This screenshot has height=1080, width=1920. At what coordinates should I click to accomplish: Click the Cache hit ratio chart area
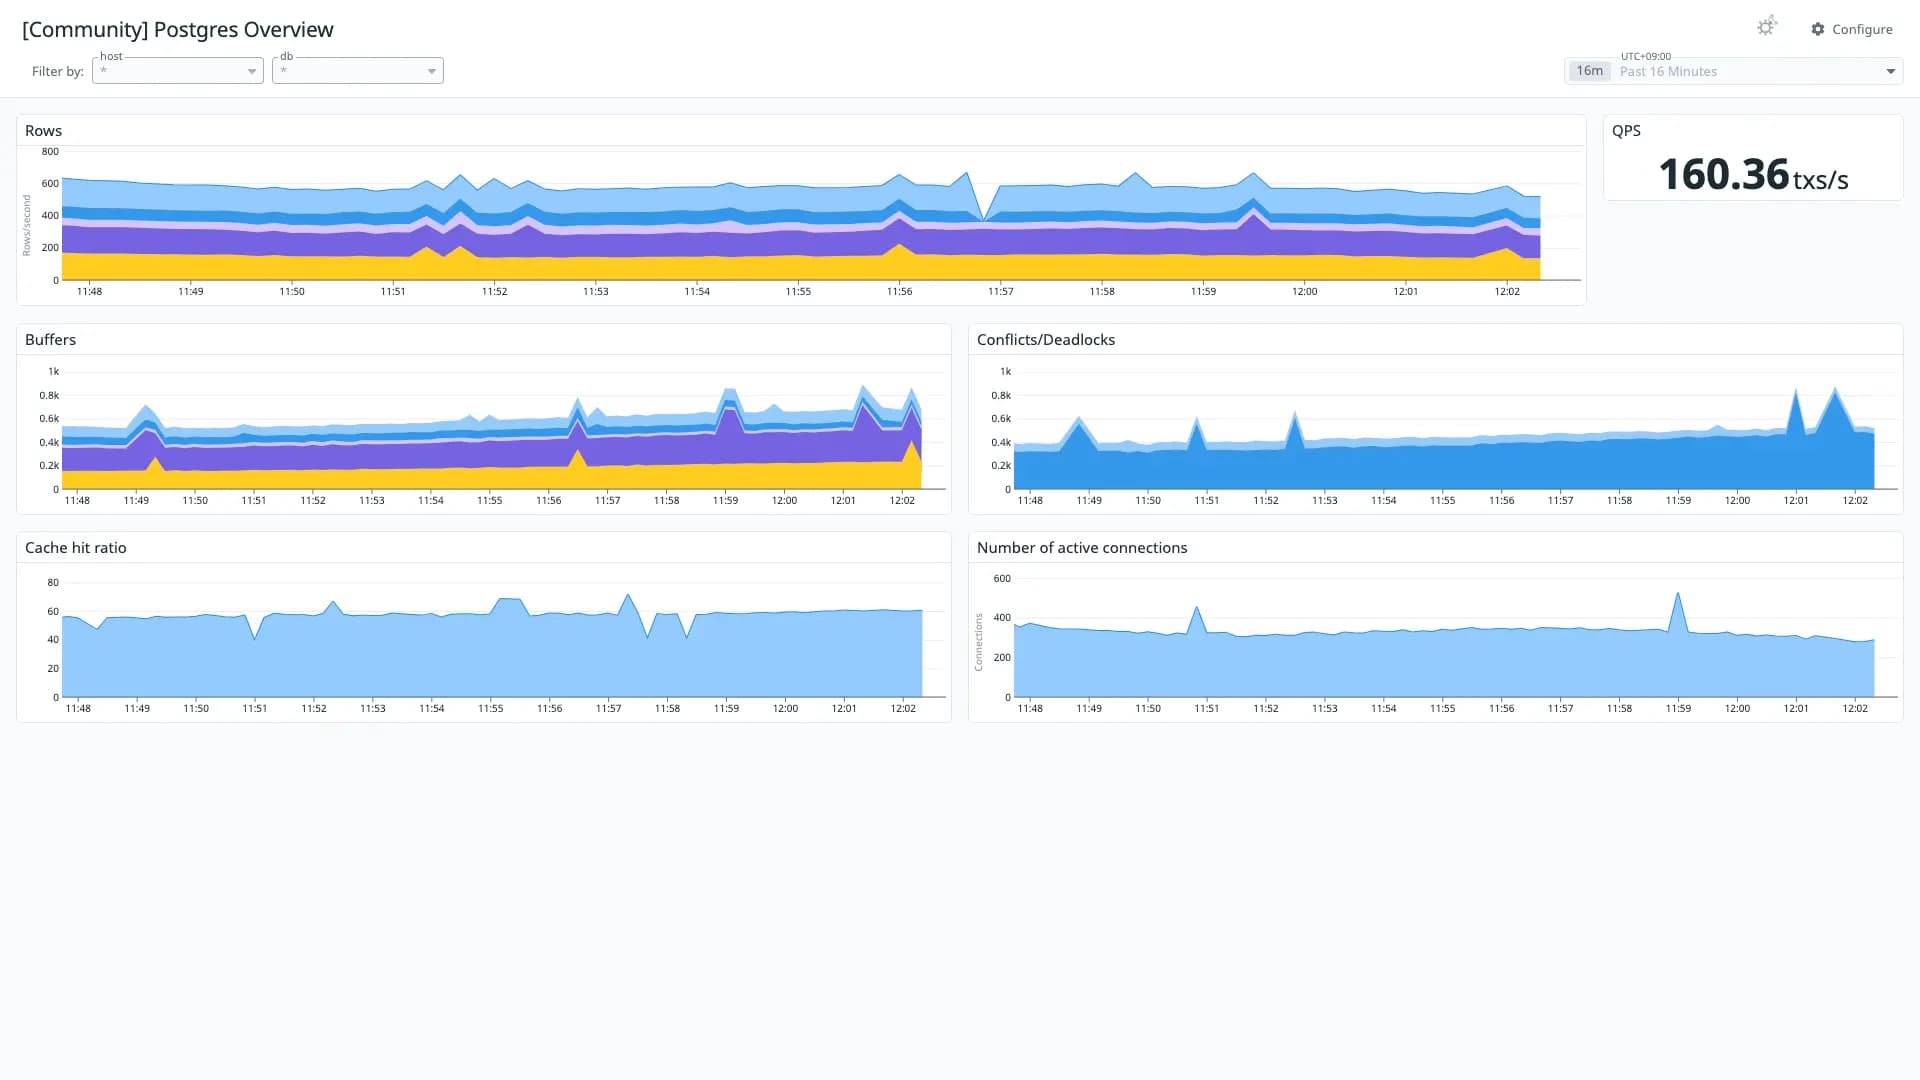(x=490, y=655)
